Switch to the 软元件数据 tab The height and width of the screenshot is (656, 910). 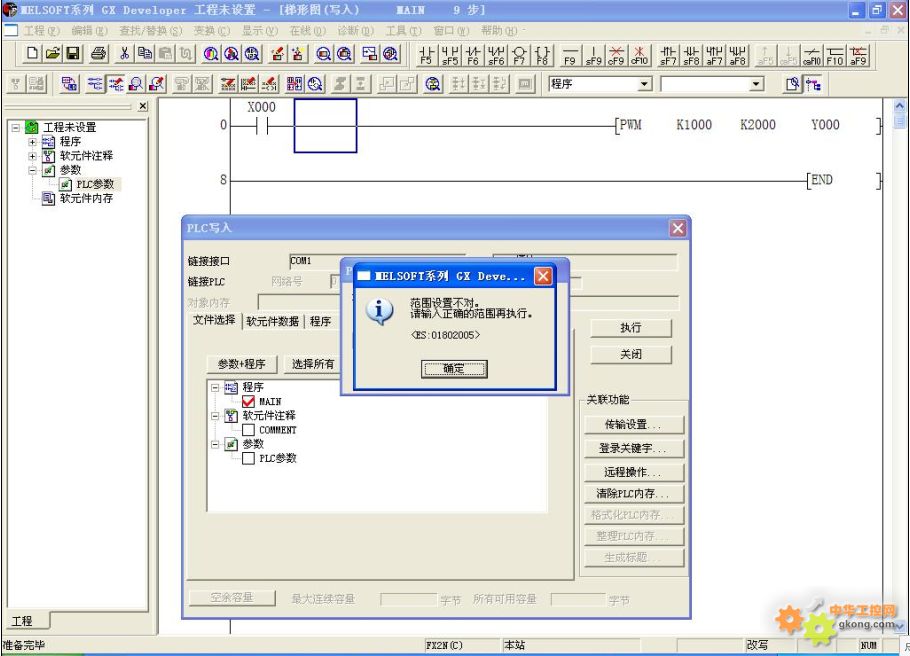[272, 321]
